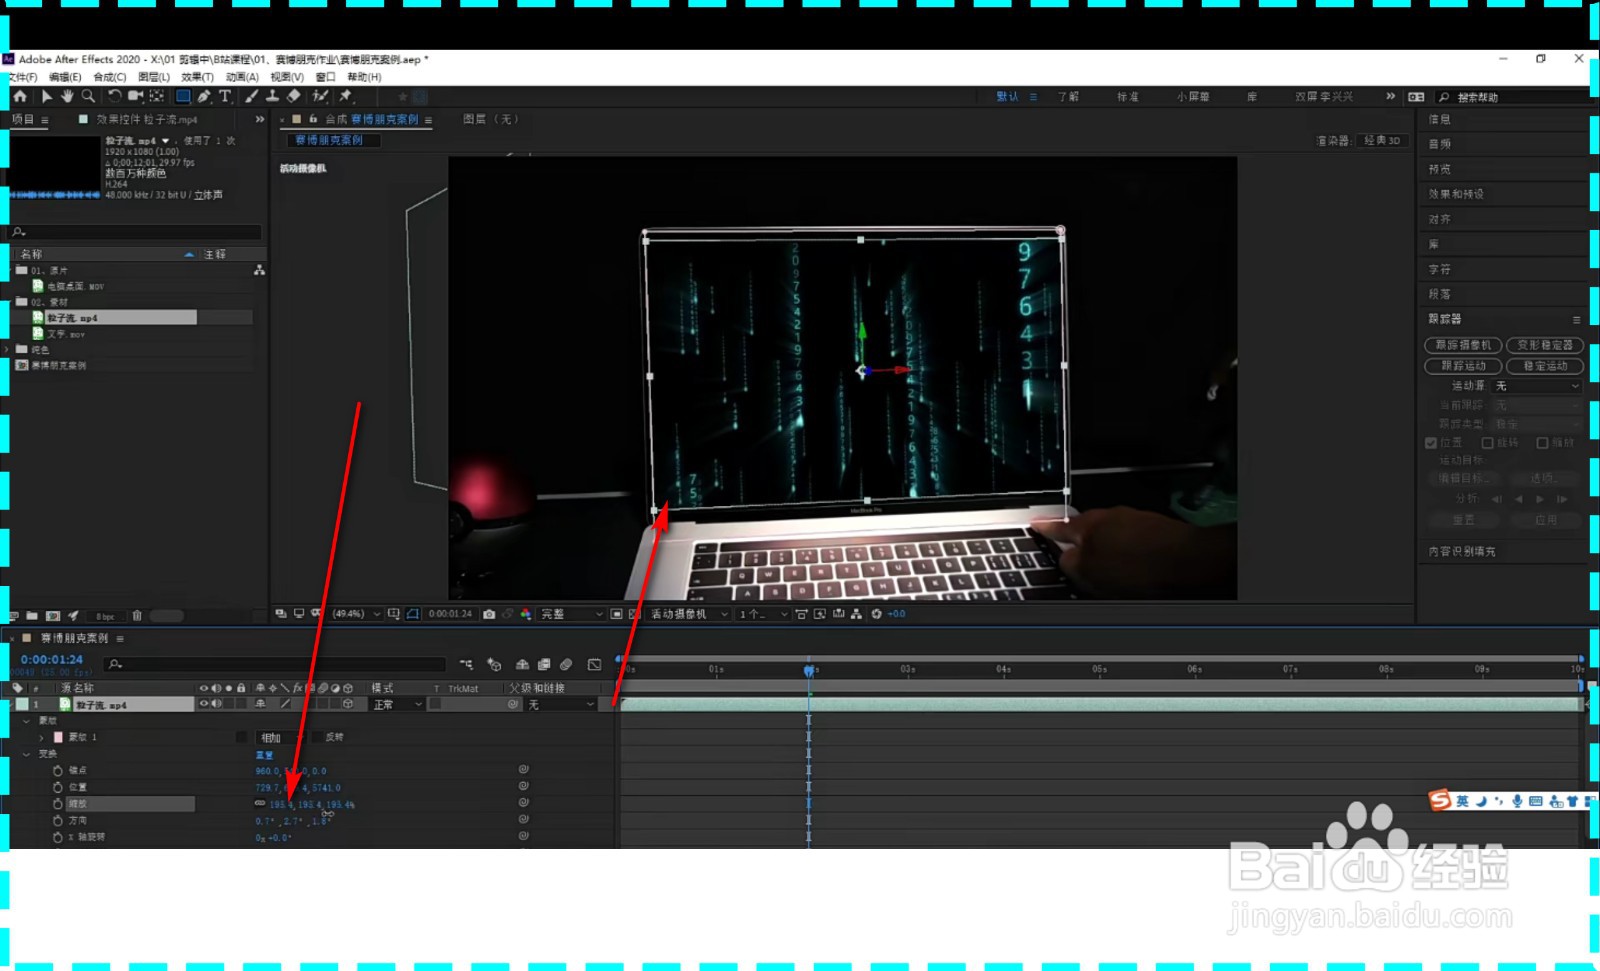This screenshot has width=1600, height=971.
Task: Select the Type text tool
Action: point(225,96)
